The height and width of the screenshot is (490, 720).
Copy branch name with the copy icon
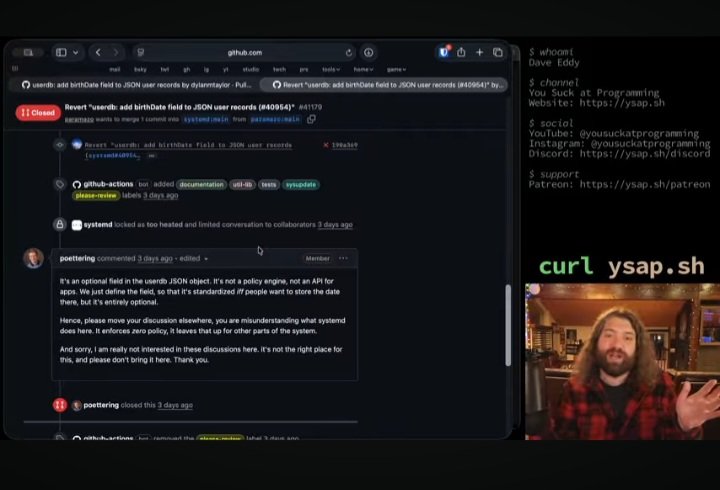click(x=311, y=119)
